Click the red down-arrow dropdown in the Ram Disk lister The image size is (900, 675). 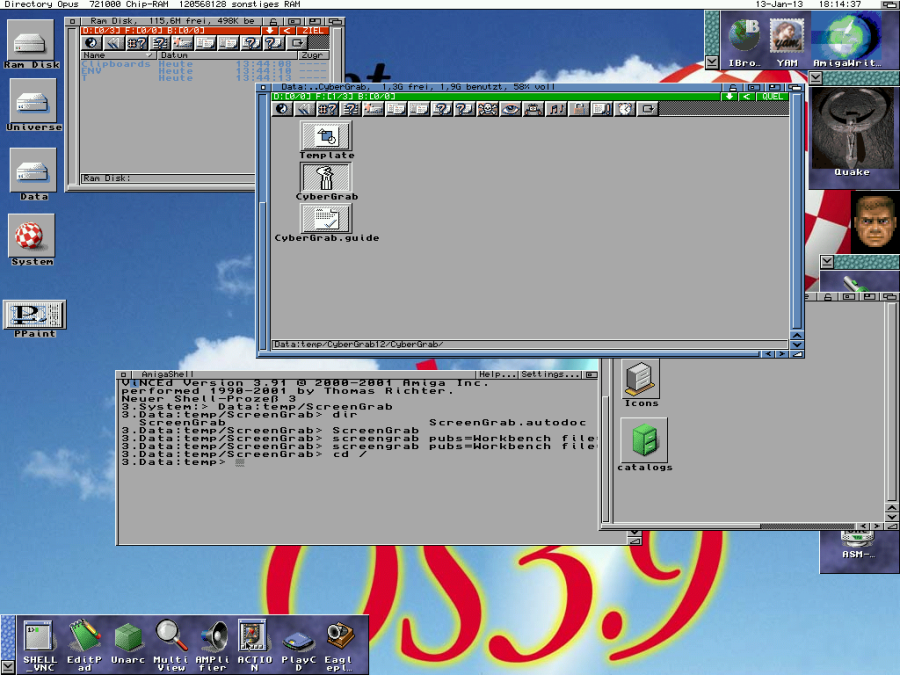(x=270, y=31)
